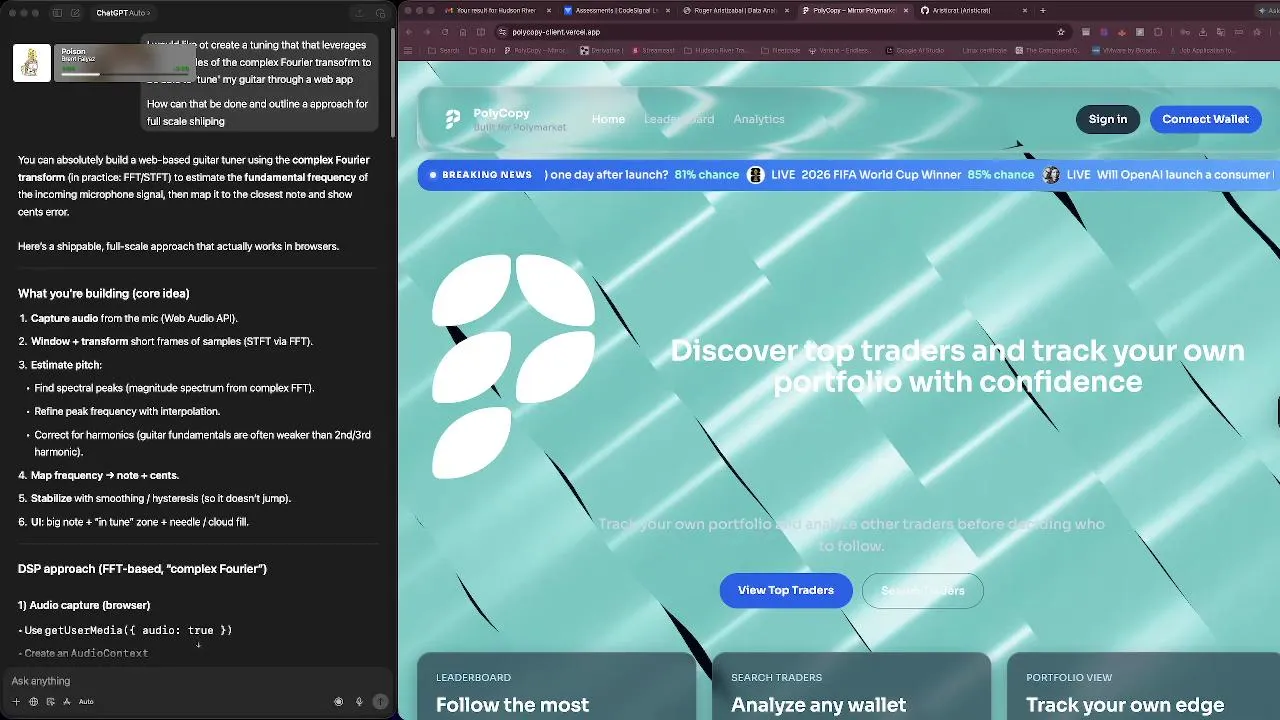Click the browser back arrow

[x=409, y=32]
